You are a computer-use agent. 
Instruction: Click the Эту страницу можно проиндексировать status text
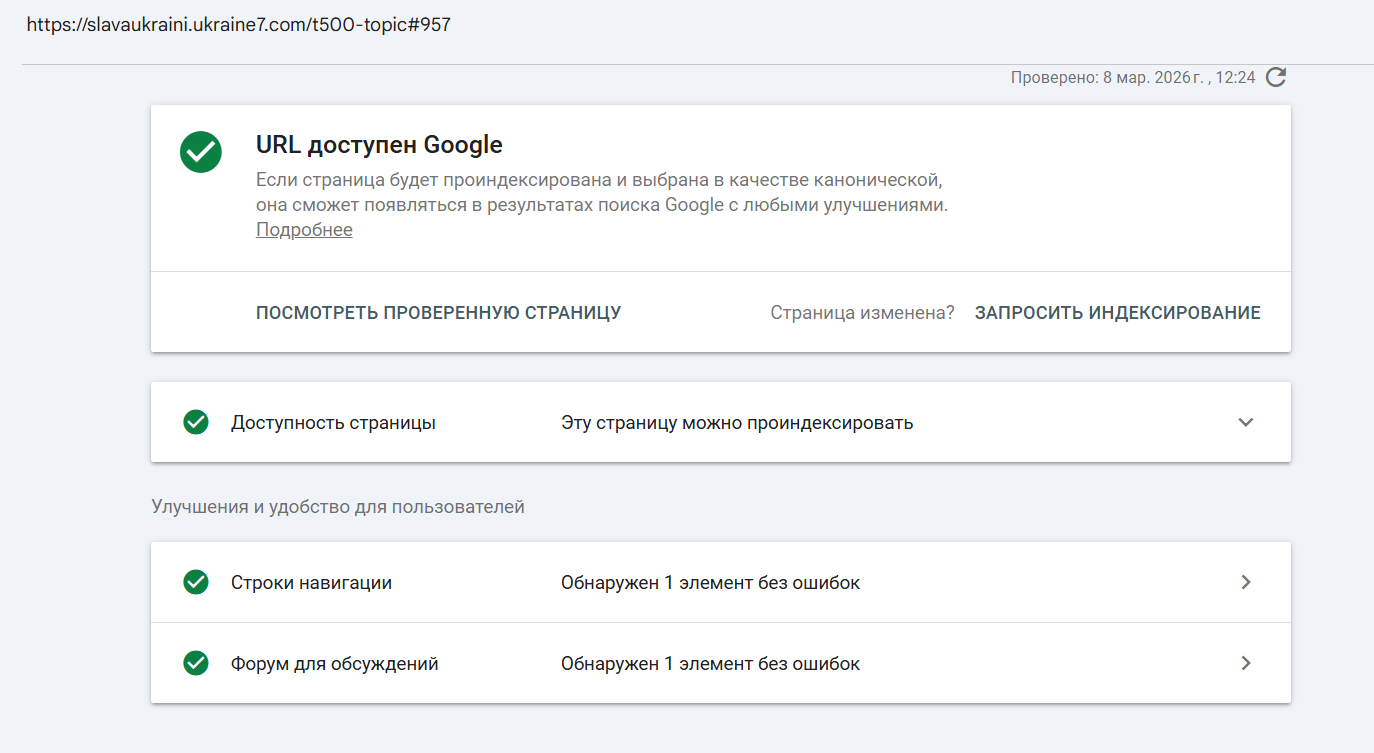(737, 422)
